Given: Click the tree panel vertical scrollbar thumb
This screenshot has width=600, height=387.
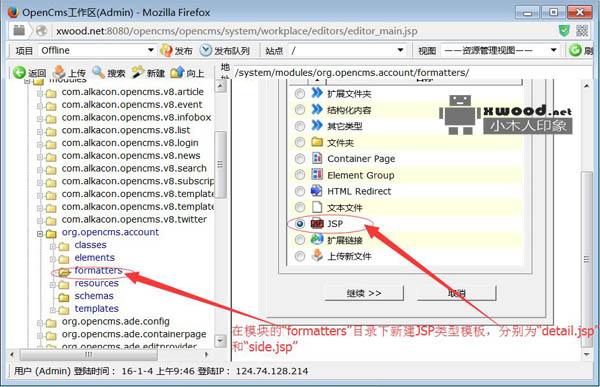Looking at the screenshot, I should coord(220,165).
